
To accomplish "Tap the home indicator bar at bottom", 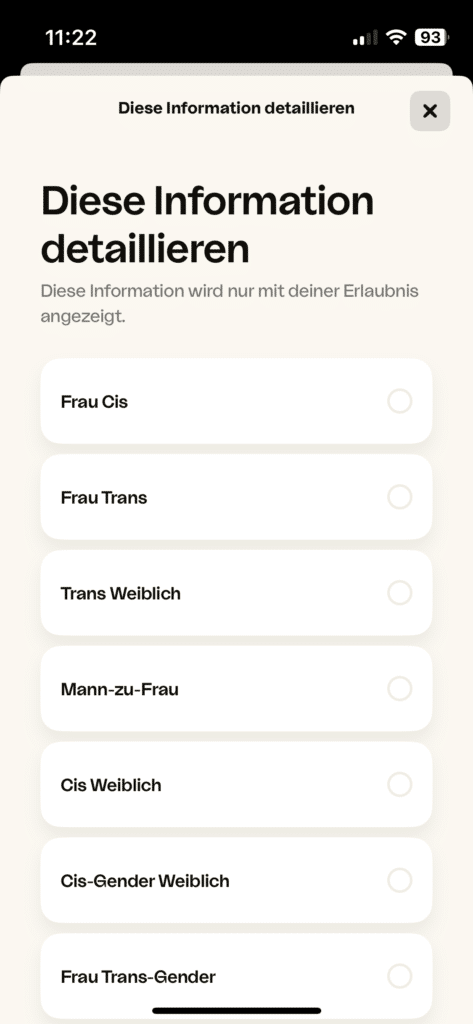I will pos(236,1010).
